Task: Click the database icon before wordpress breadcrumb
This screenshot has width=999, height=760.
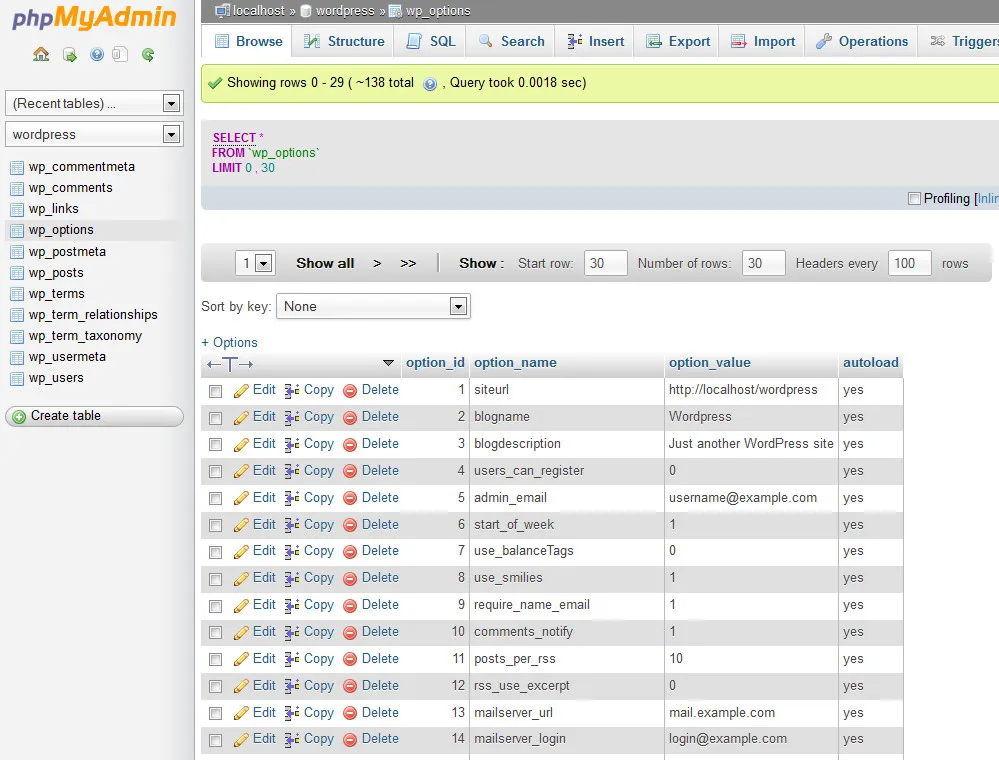Action: [x=306, y=11]
